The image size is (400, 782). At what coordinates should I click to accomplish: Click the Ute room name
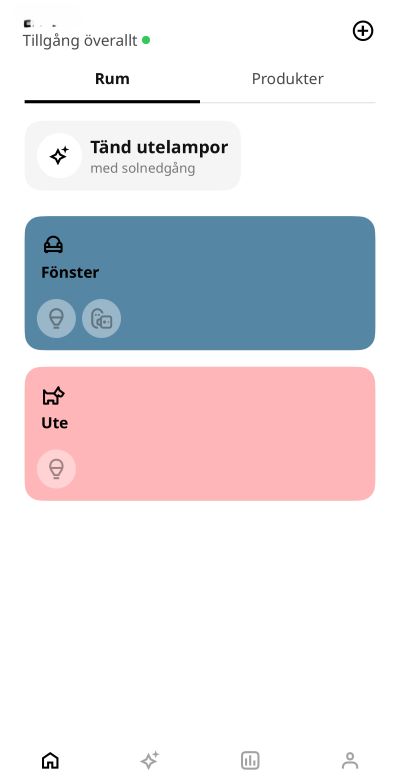pyautogui.click(x=54, y=423)
